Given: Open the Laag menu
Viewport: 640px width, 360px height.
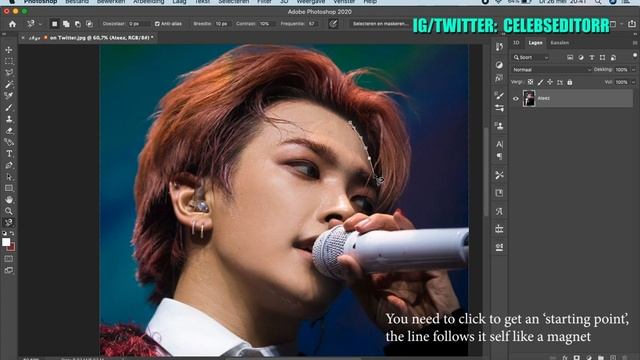Looking at the screenshot, I should click(179, 2).
